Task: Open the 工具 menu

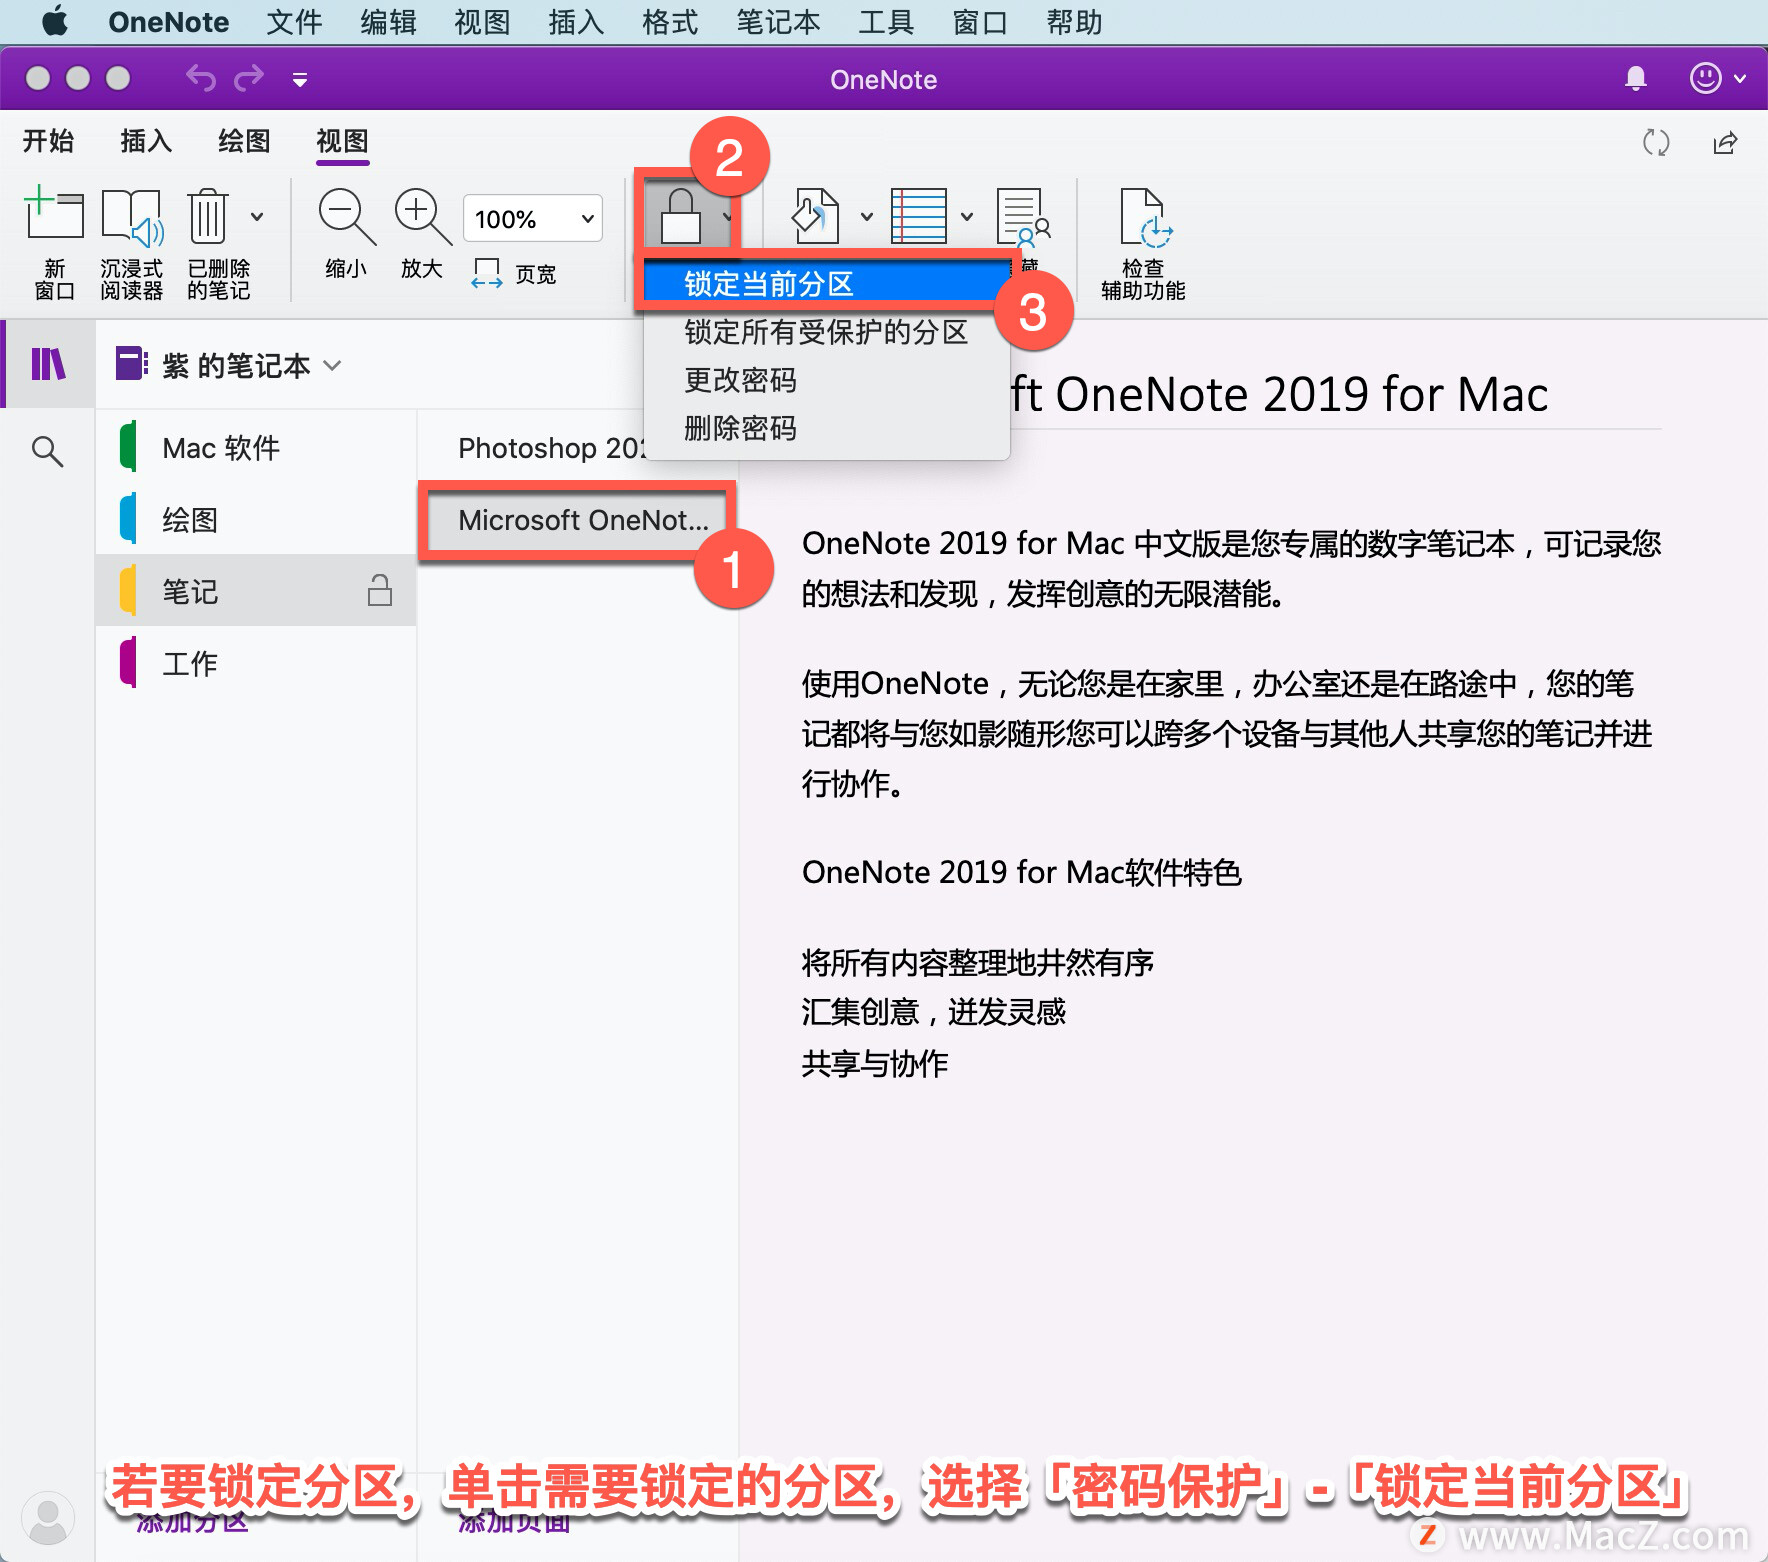Action: (886, 21)
